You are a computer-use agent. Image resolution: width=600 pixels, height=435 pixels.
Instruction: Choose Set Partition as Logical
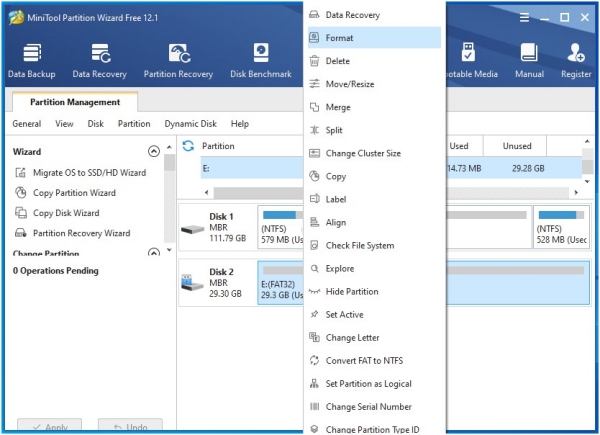(374, 383)
